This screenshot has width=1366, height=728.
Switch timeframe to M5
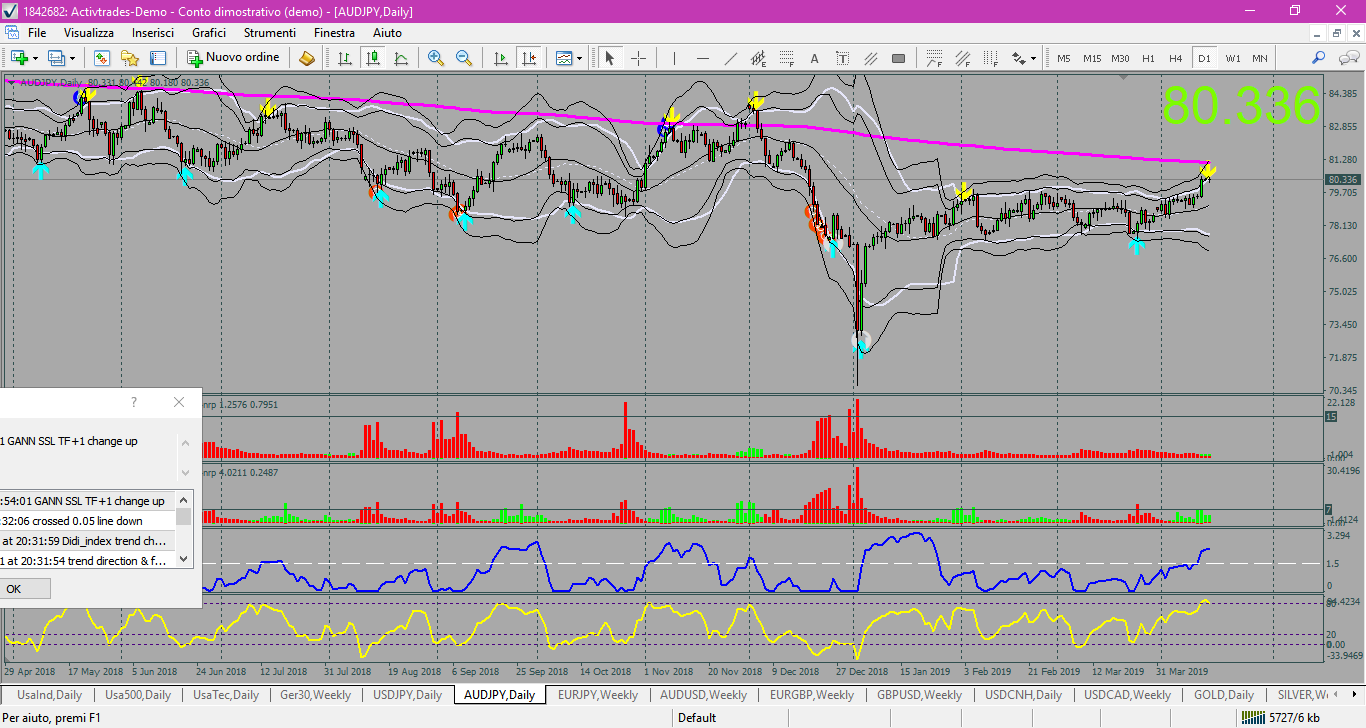click(1064, 58)
